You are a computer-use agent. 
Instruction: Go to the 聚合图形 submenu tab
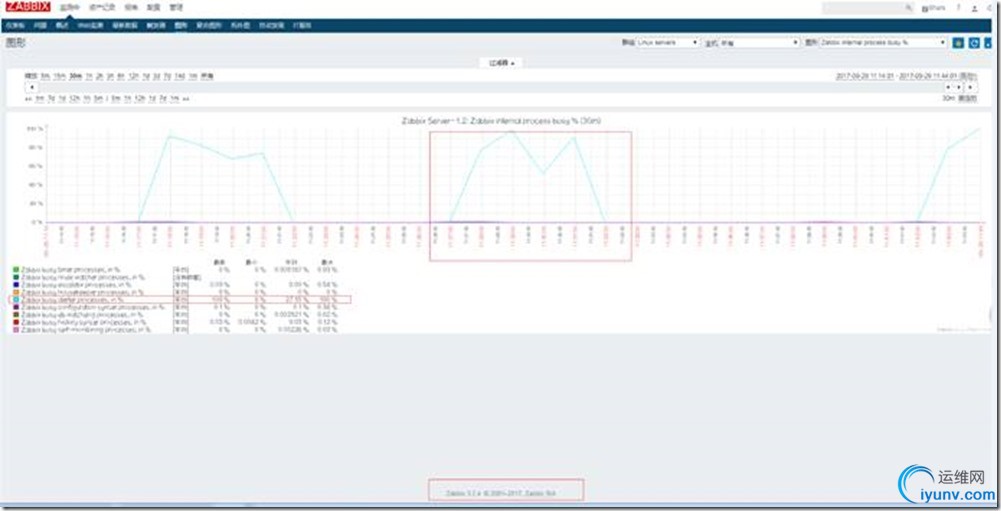coord(209,26)
